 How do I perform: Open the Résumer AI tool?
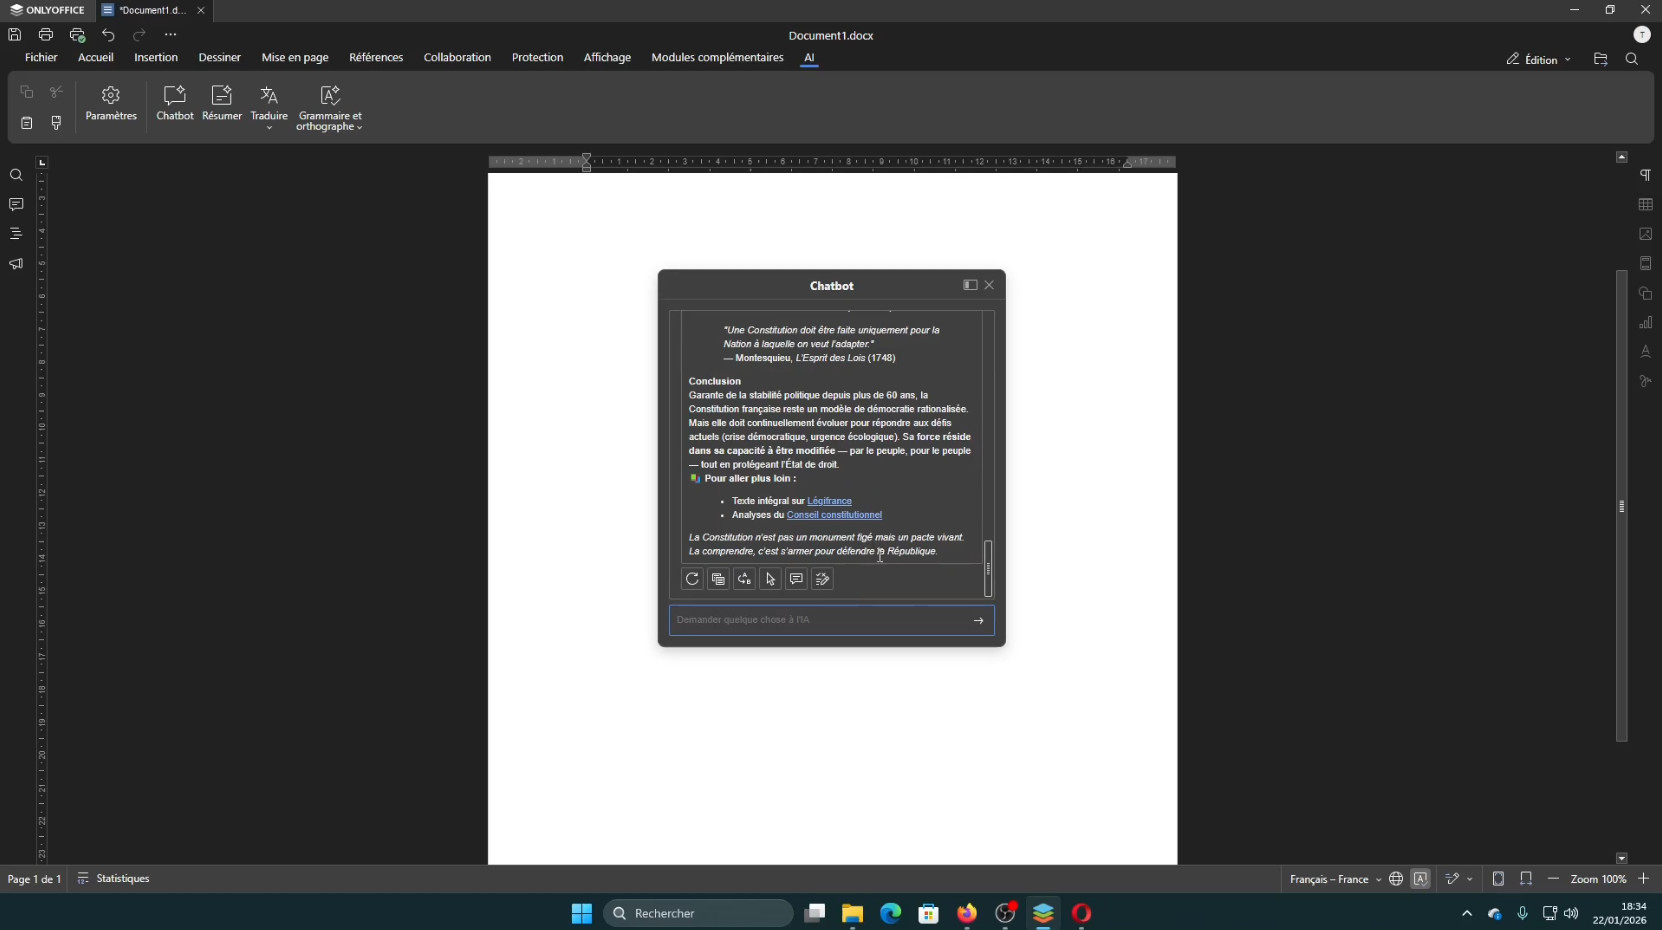tap(221, 103)
